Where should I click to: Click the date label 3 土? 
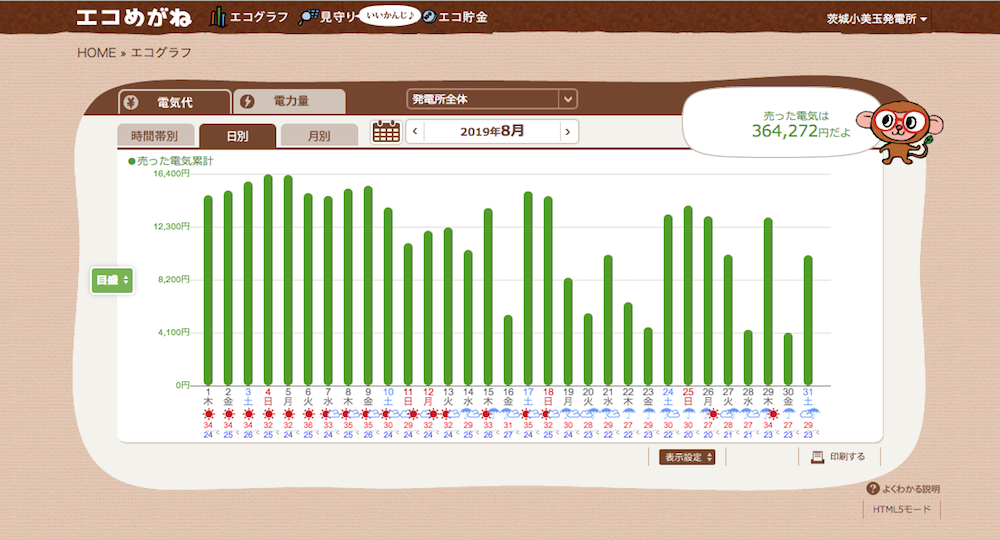[x=248, y=397]
